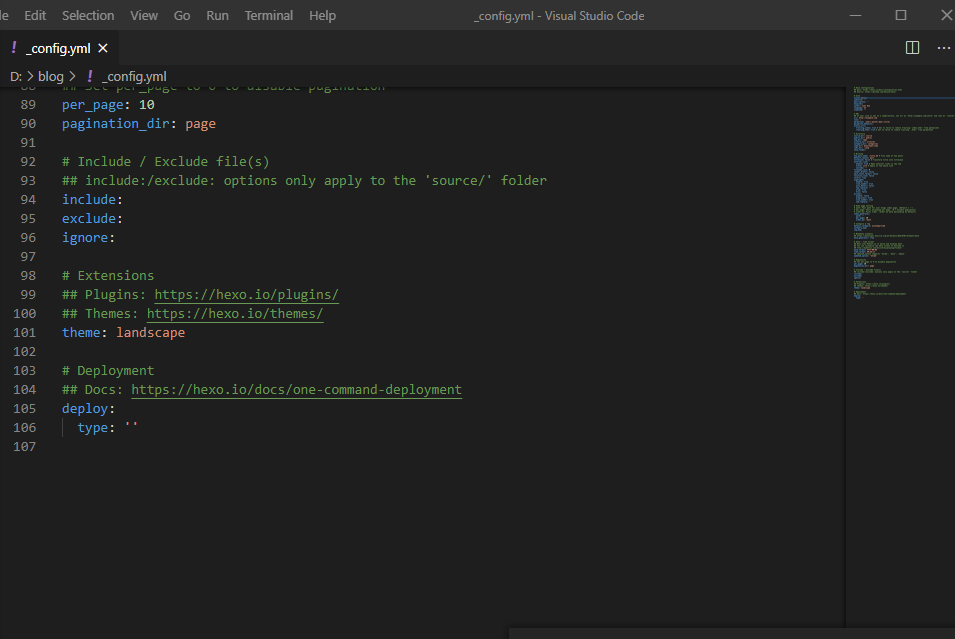Open the Go menu
The height and width of the screenshot is (639, 955).
tap(182, 16)
